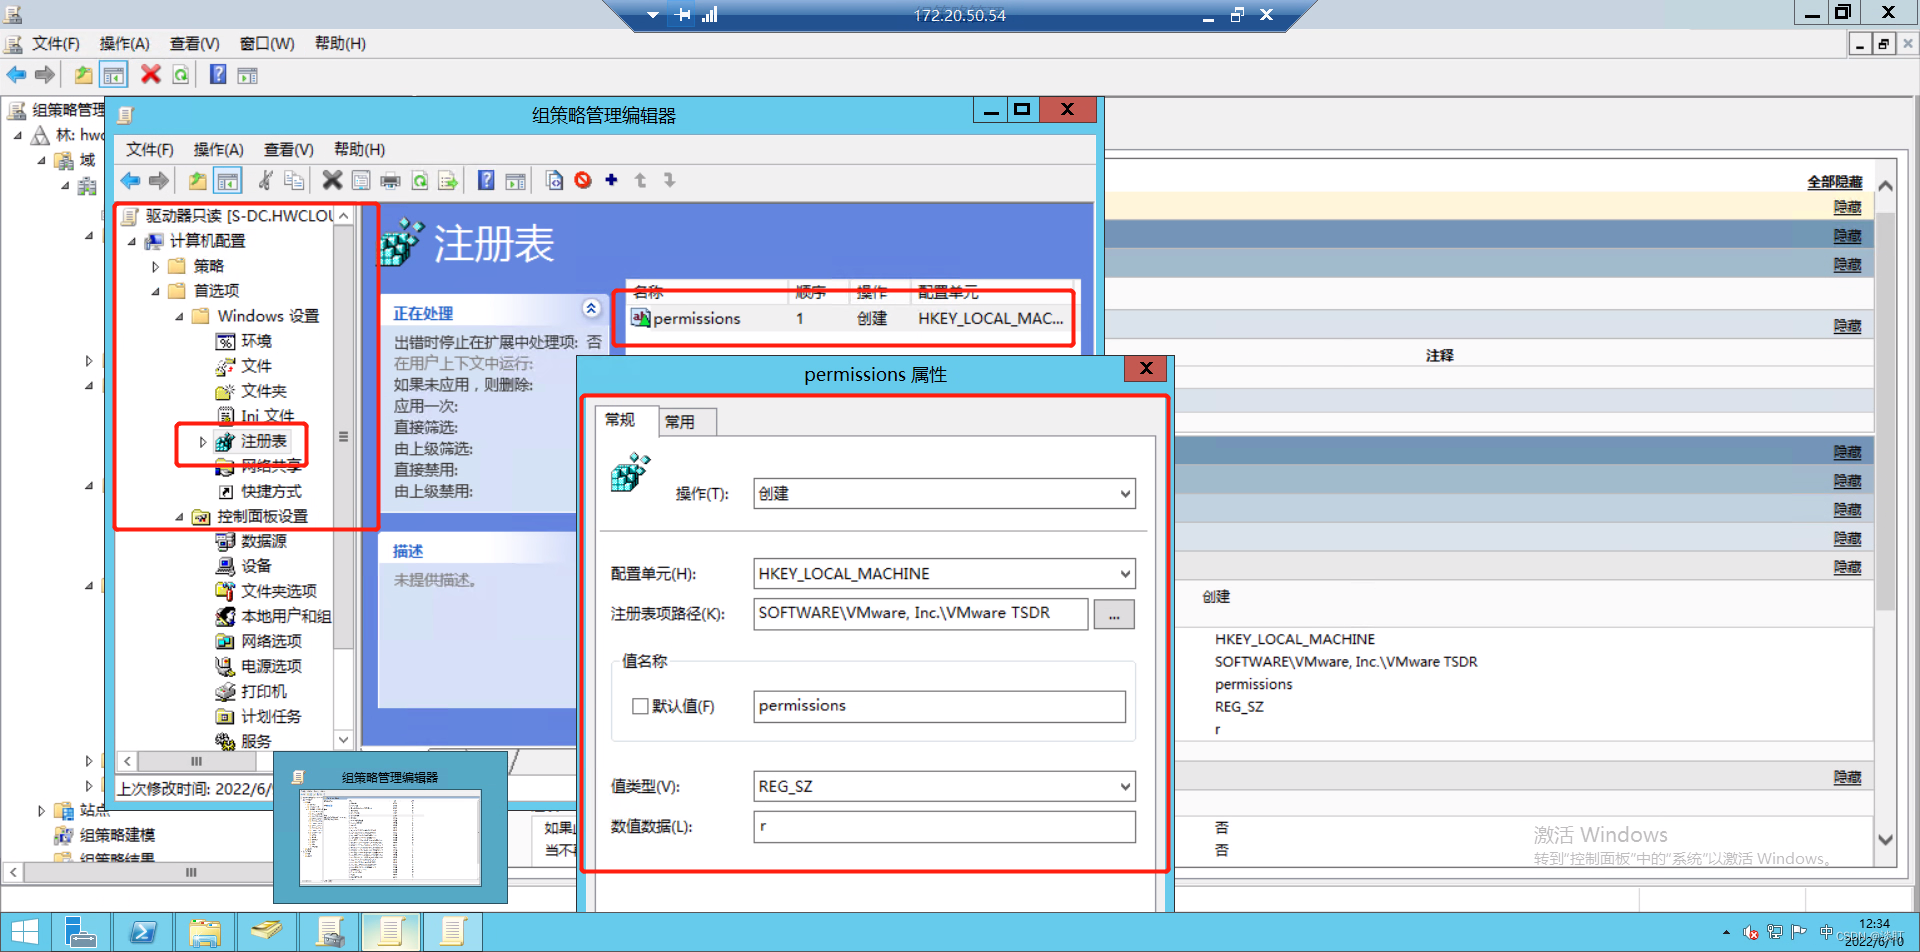Image resolution: width=1920 pixels, height=952 pixels.
Task: Click the back arrow in outer console toolbar
Action: click(16, 74)
